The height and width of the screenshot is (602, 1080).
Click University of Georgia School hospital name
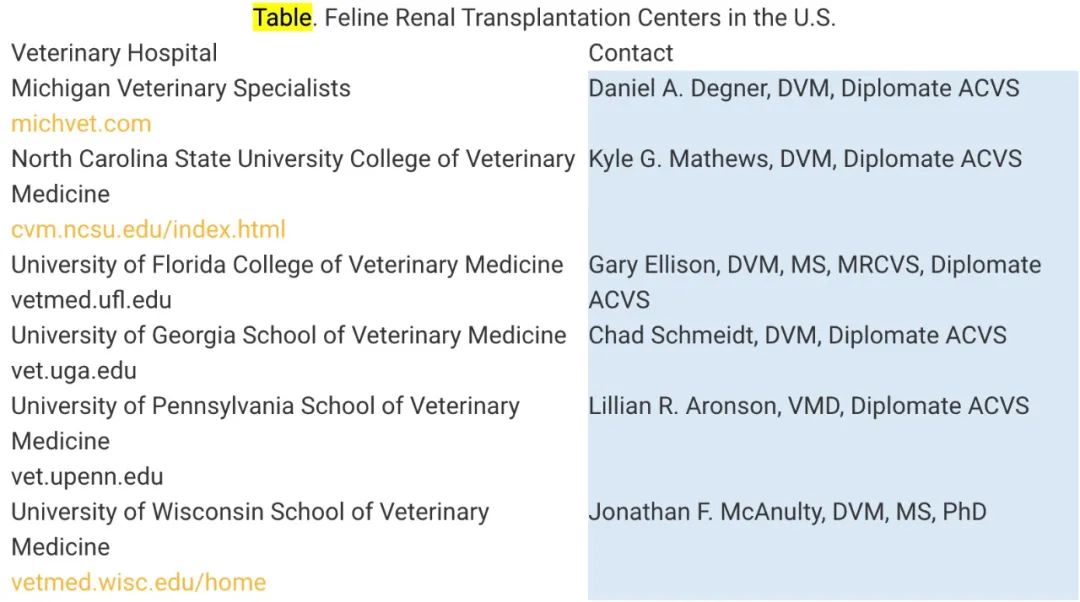tap(288, 335)
